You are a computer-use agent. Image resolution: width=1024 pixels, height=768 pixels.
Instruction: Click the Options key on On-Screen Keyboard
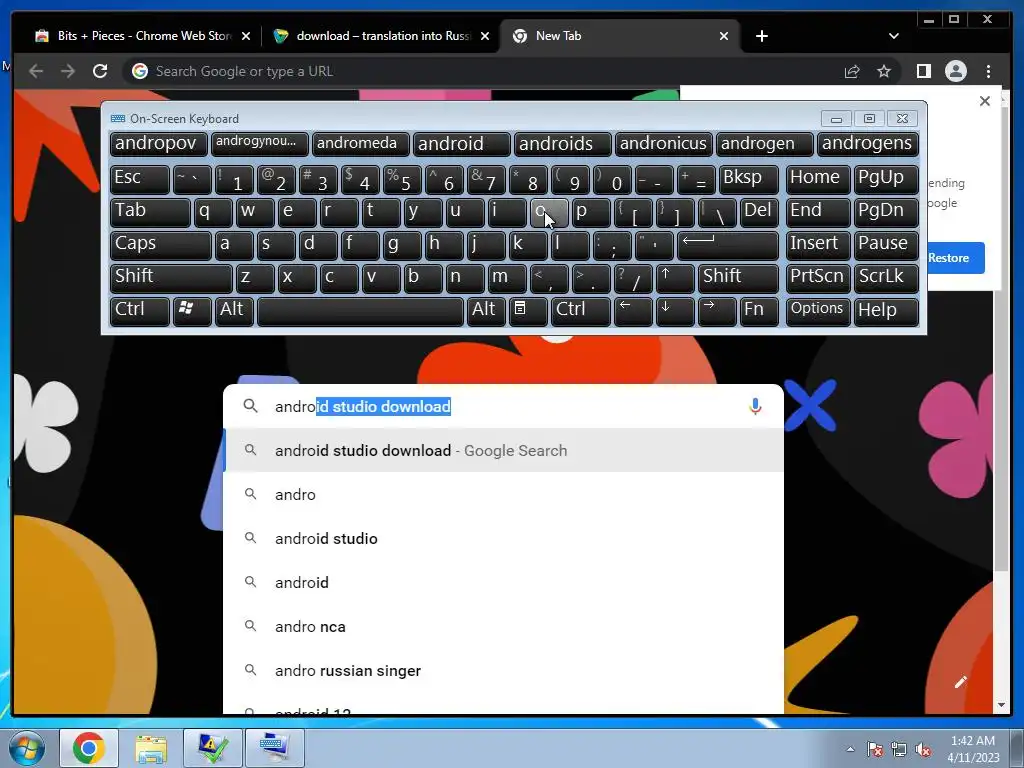tap(818, 310)
